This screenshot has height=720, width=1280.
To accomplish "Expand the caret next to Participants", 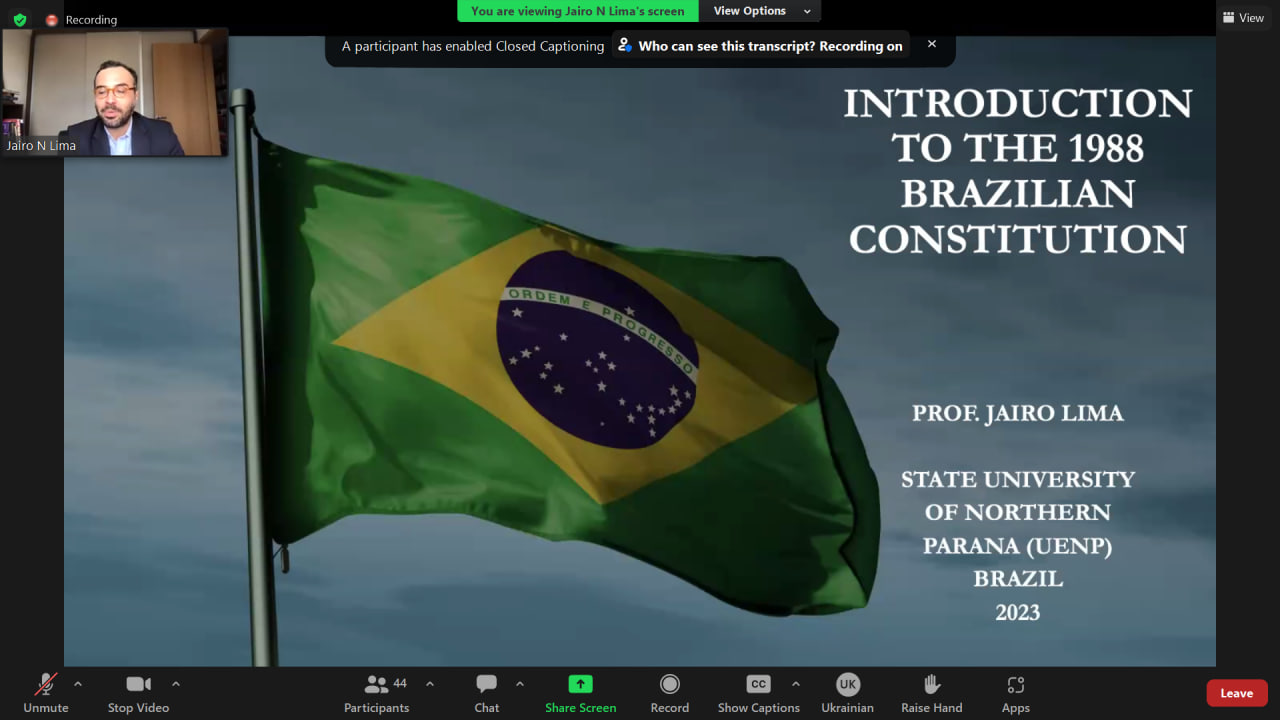I will point(430,684).
